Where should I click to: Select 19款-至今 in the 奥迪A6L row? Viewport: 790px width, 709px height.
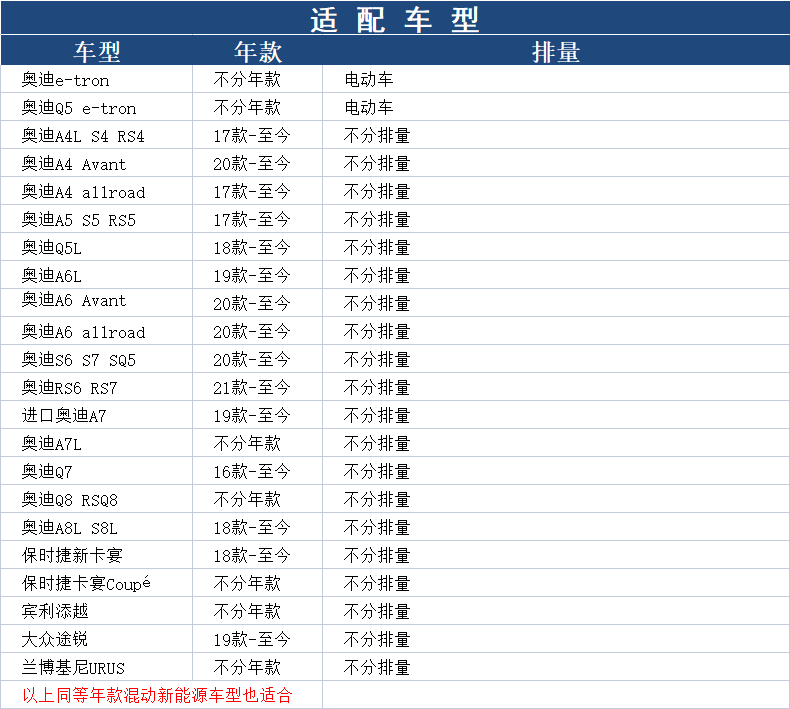pyautogui.click(x=252, y=276)
